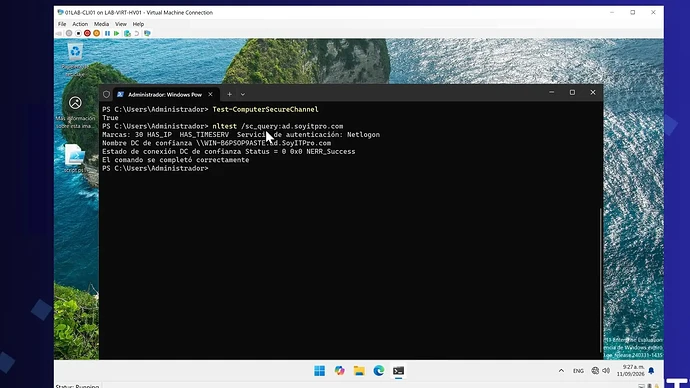Viewport: 690px width, 388px height.
Task: Click the orange Save VM state icon
Action: tap(96, 33)
